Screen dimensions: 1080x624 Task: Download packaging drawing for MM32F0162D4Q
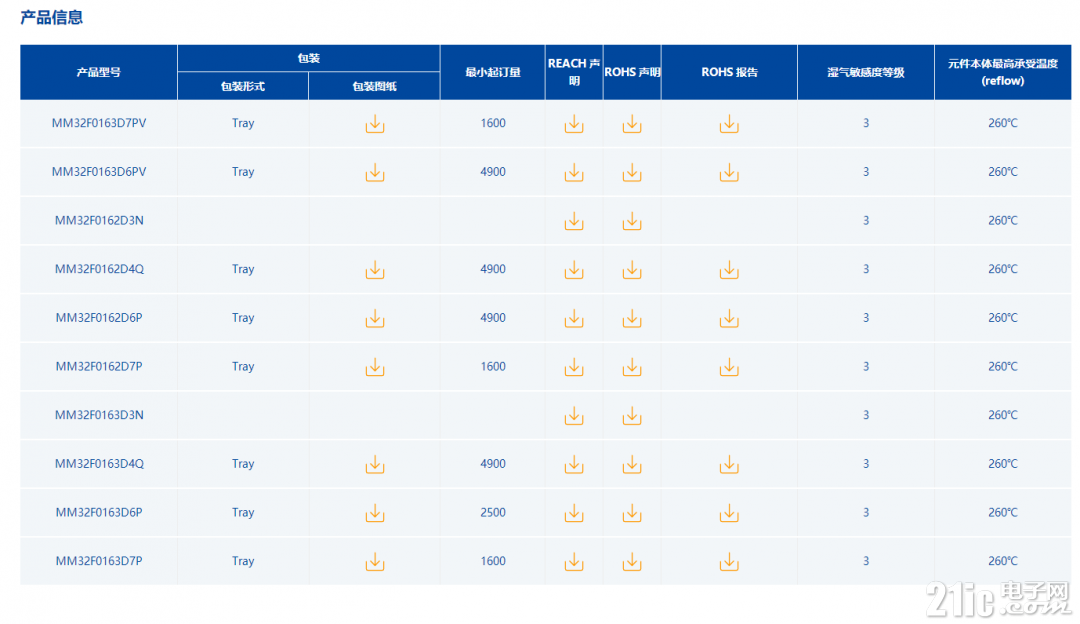[375, 271]
